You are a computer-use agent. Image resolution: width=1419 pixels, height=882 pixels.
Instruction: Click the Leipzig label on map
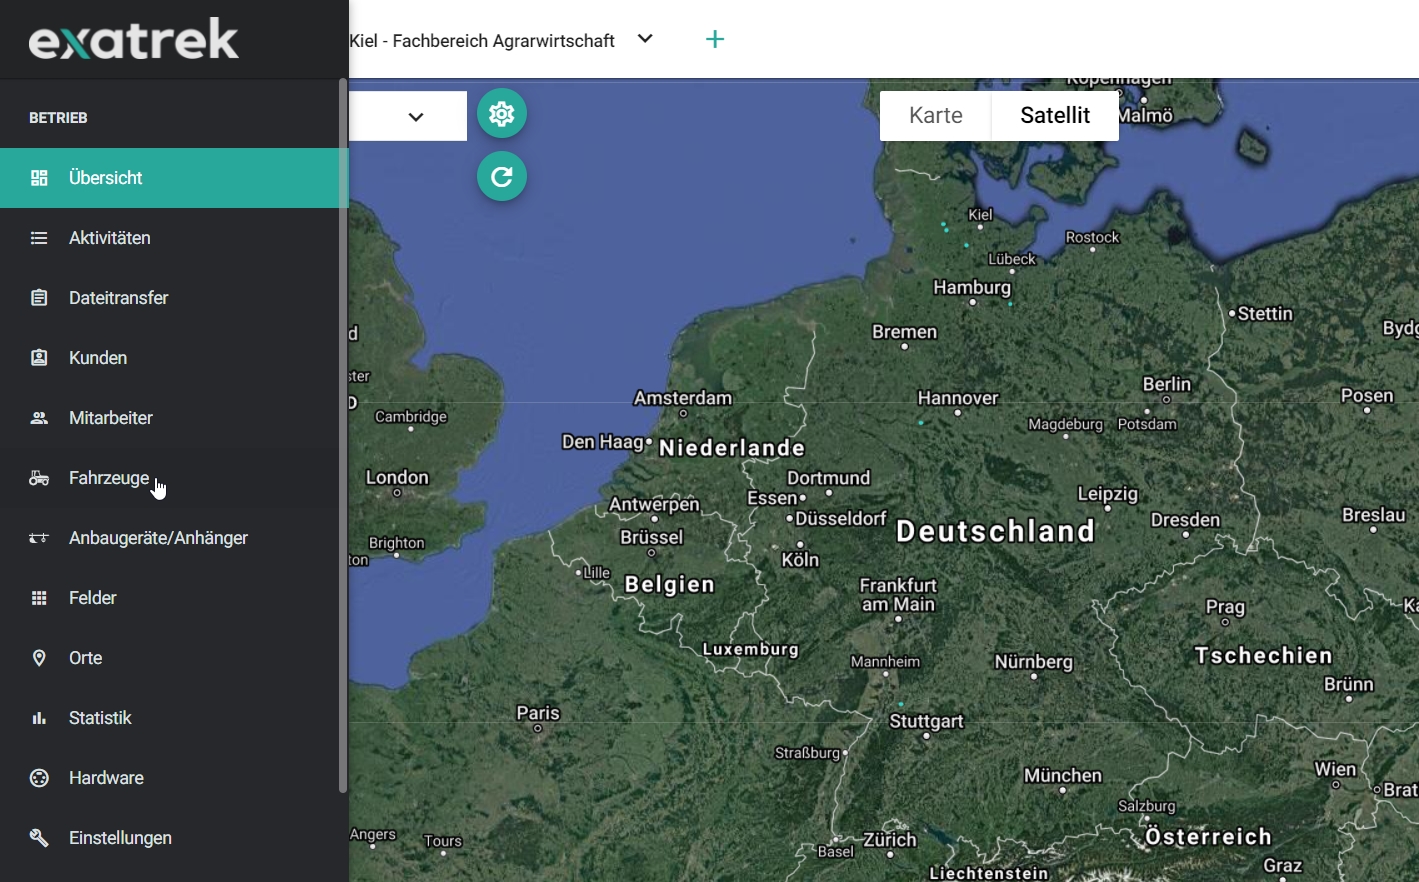1108,494
